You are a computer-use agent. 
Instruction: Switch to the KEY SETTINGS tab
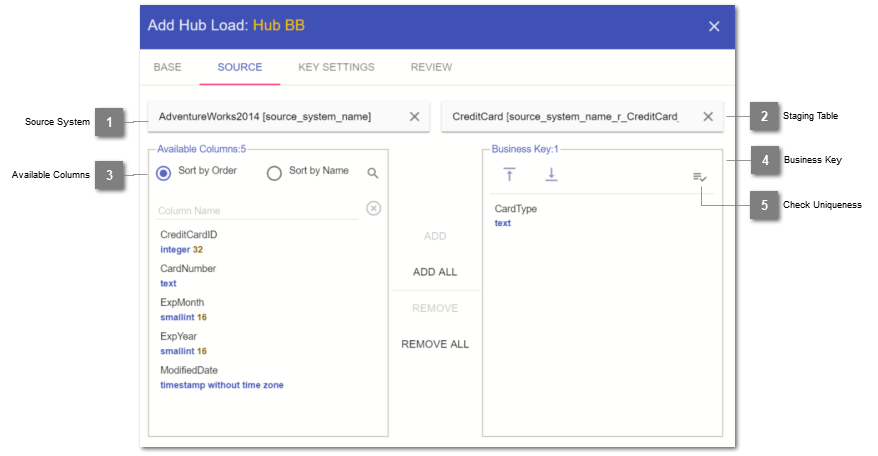point(336,67)
